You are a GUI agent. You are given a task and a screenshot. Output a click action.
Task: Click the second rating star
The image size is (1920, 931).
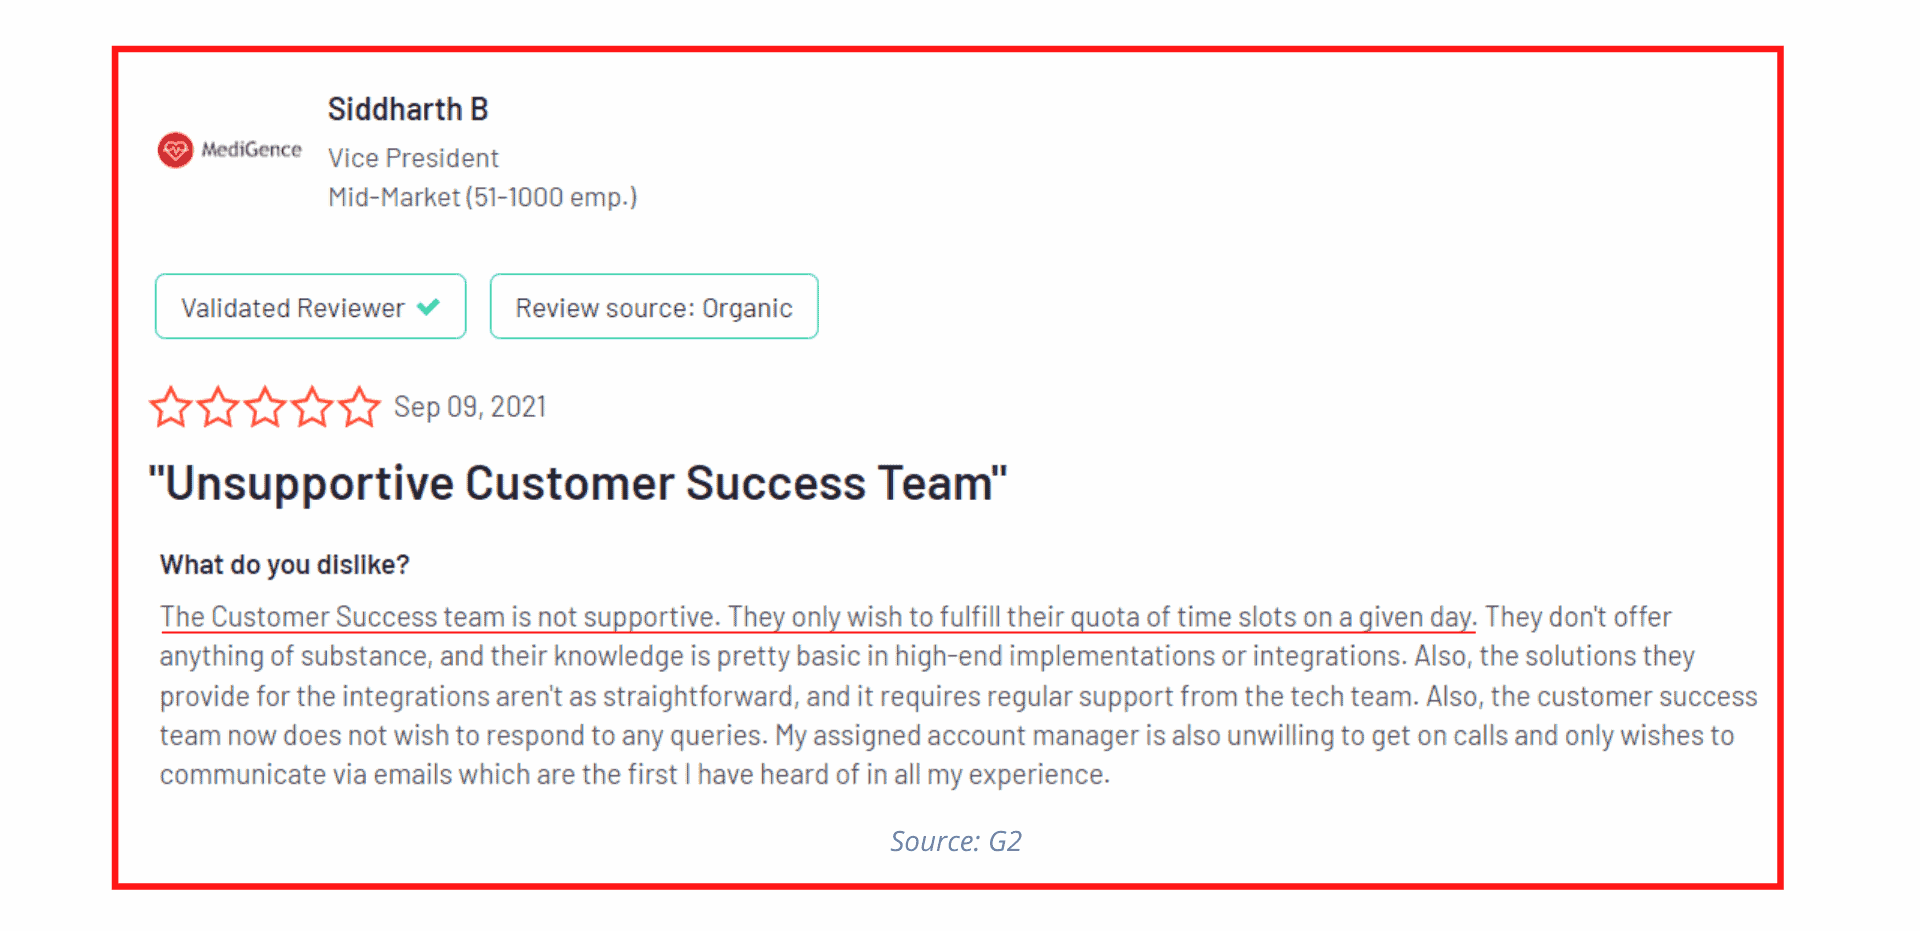218,407
